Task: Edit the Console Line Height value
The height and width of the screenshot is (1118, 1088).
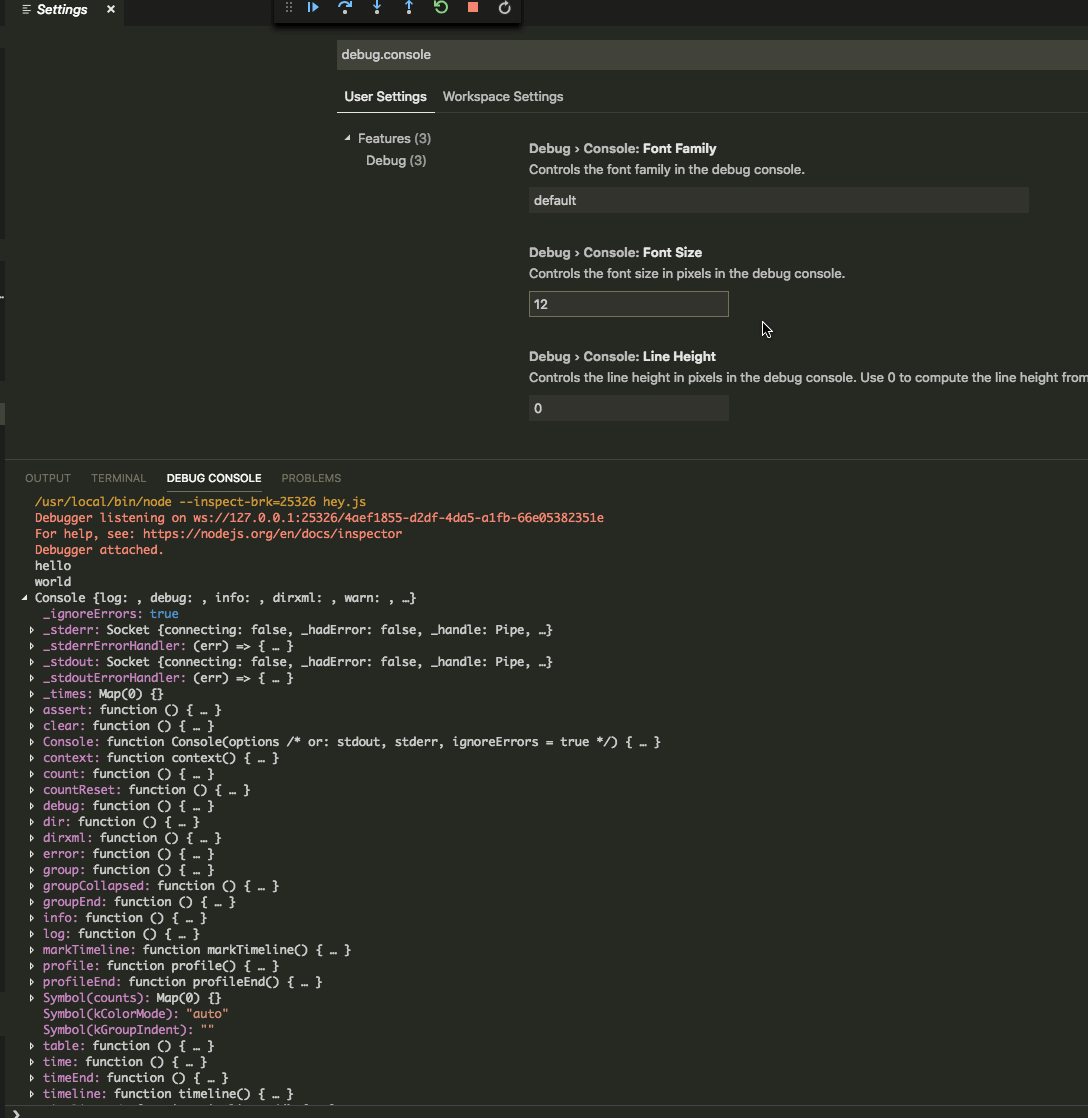Action: coord(628,408)
